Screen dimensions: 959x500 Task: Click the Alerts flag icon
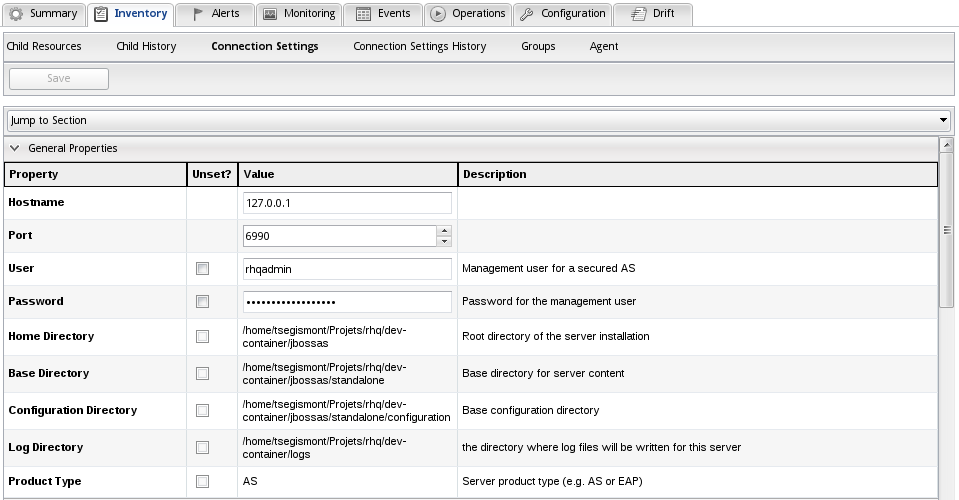pyautogui.click(x=198, y=14)
